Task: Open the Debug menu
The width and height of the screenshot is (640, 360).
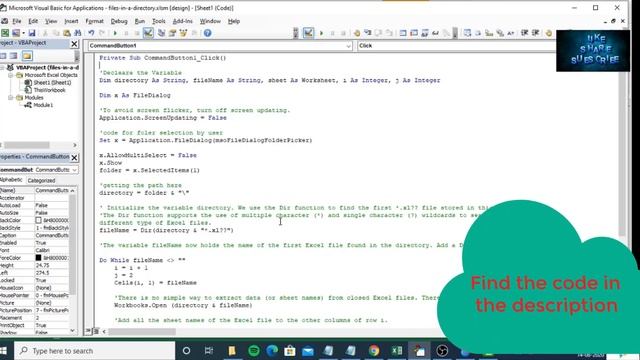Action: tap(119, 21)
